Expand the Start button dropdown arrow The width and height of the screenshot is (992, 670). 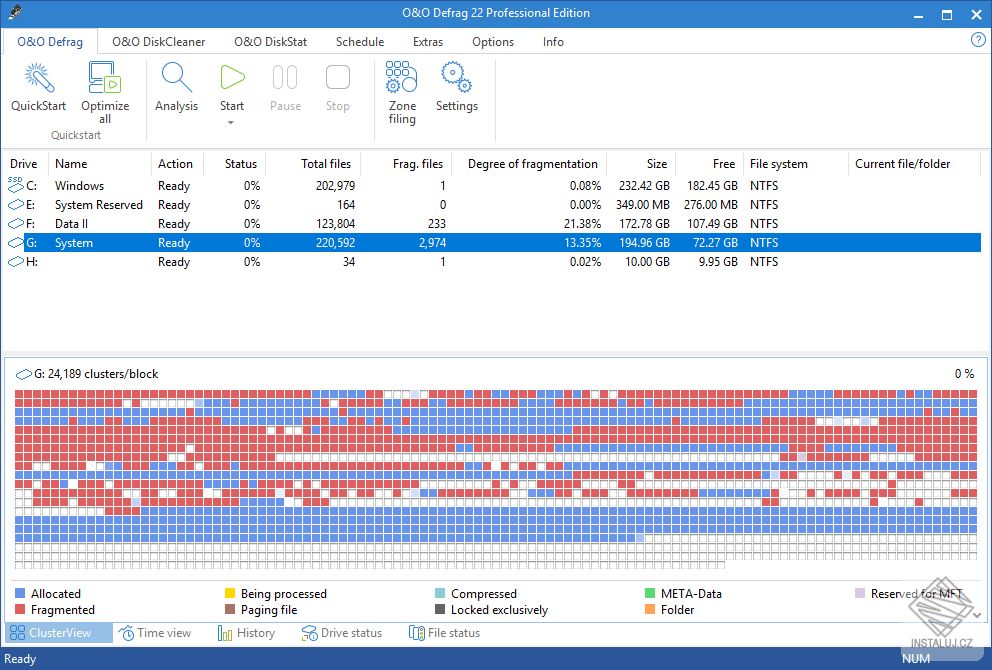tap(232, 123)
